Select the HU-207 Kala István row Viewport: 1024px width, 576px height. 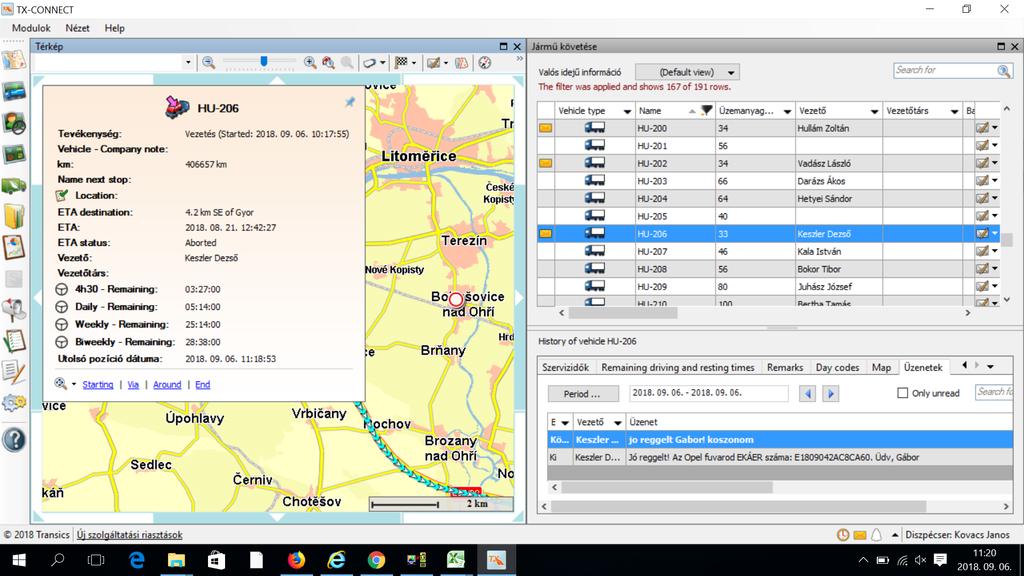[768, 251]
